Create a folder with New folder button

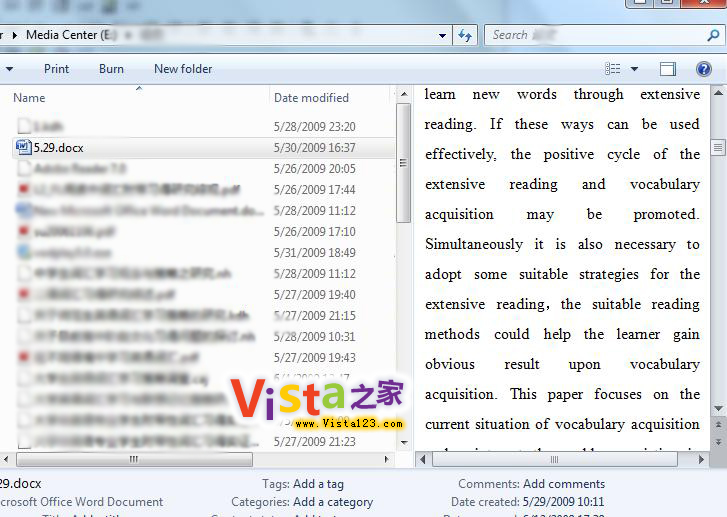click(x=183, y=69)
